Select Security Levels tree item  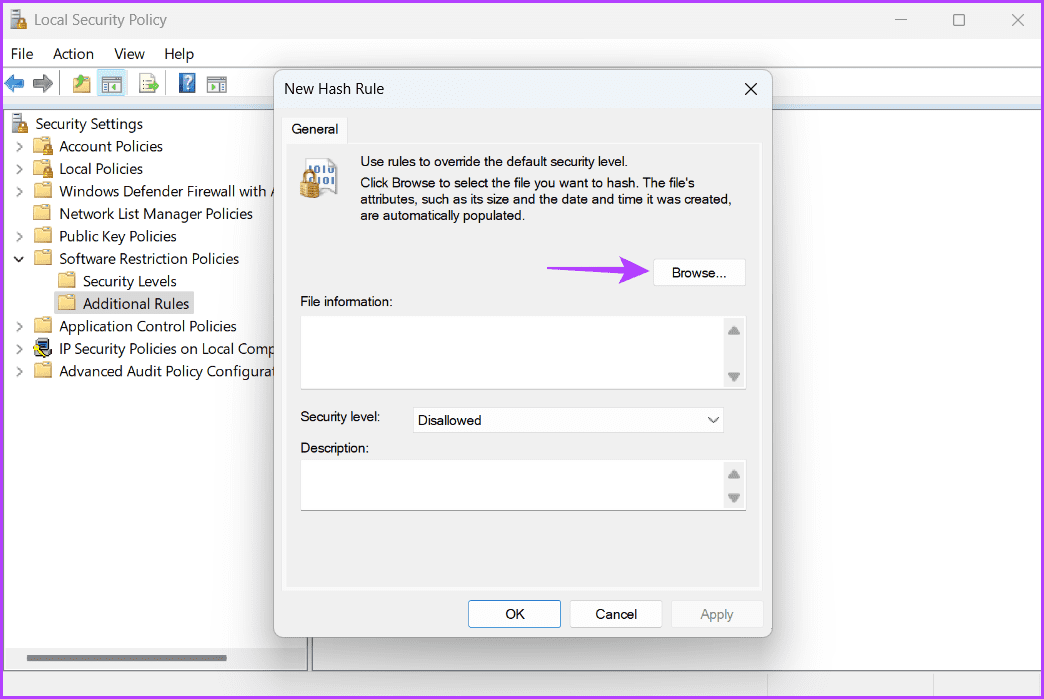pos(129,281)
